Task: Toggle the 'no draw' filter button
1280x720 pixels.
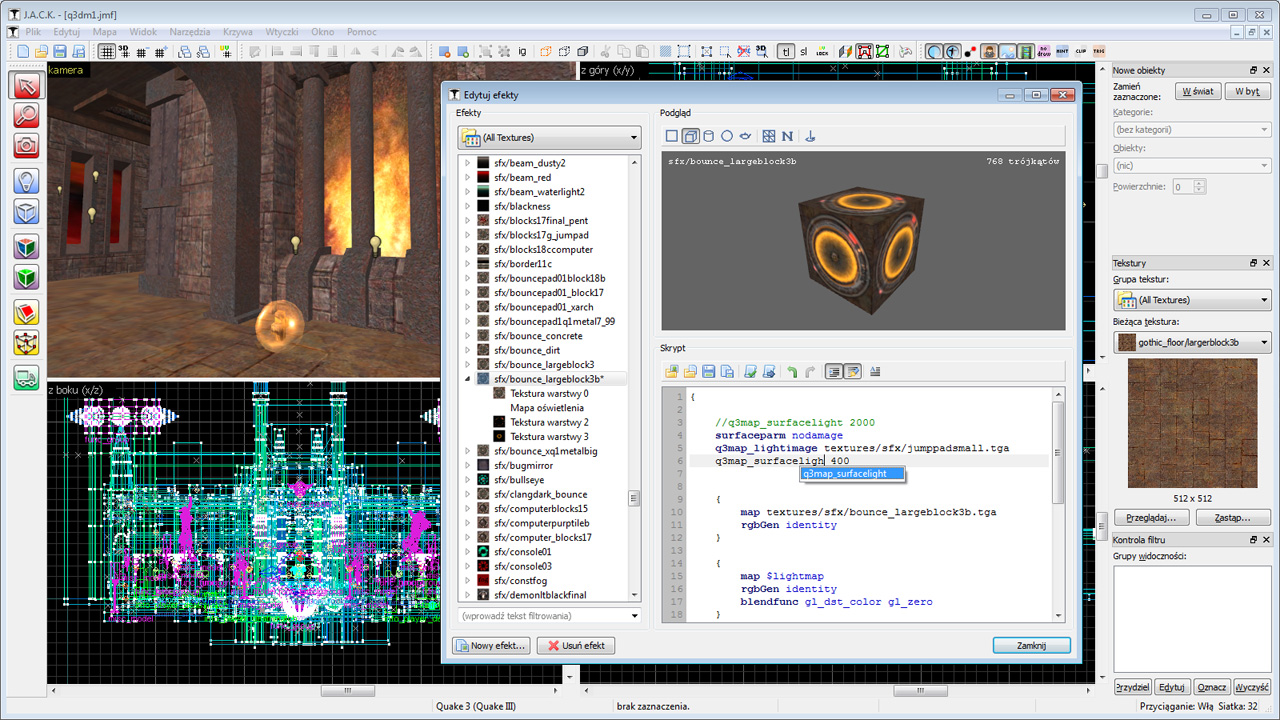Action: (x=1044, y=51)
